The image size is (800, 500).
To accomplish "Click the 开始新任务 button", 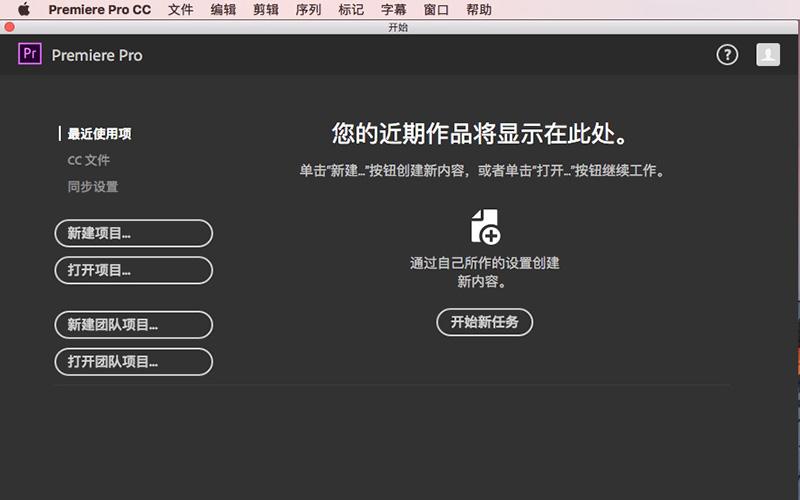I will click(x=485, y=322).
